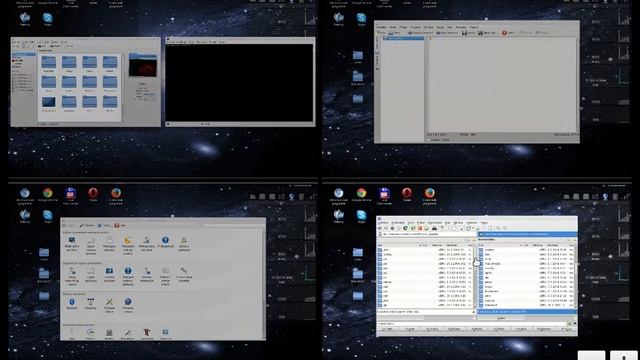The width and height of the screenshot is (640, 360).
Task: Open the blue globe icon beside the green tools icon
Action: click(x=128, y=302)
